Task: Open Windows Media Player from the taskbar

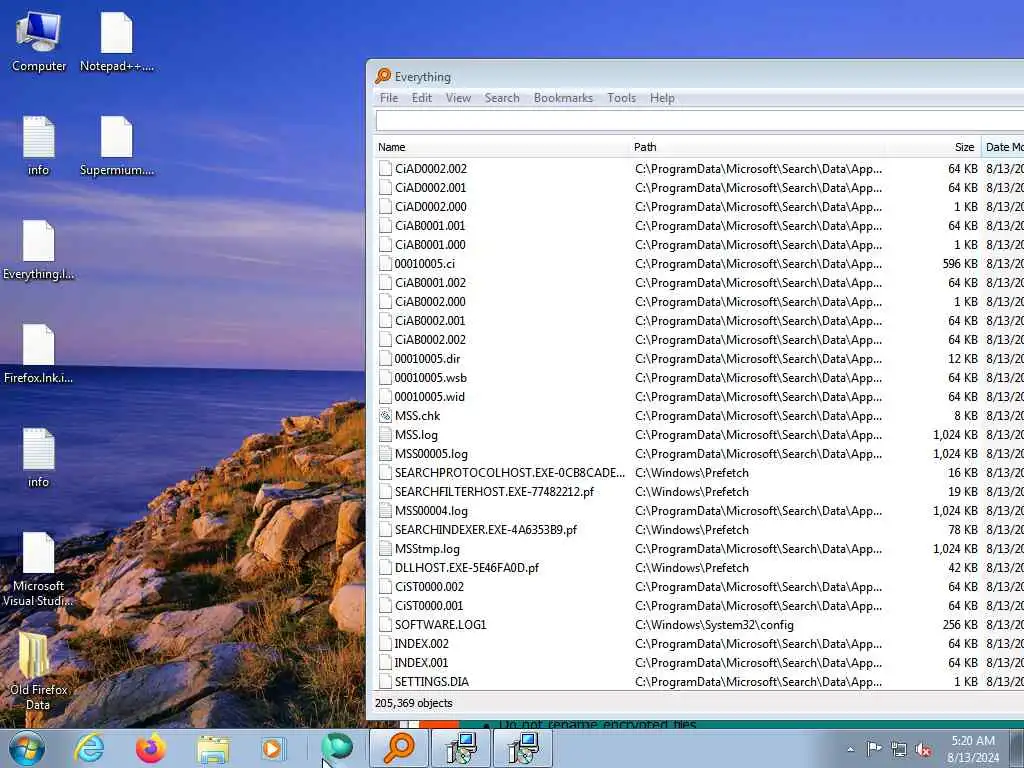Action: coord(272,749)
